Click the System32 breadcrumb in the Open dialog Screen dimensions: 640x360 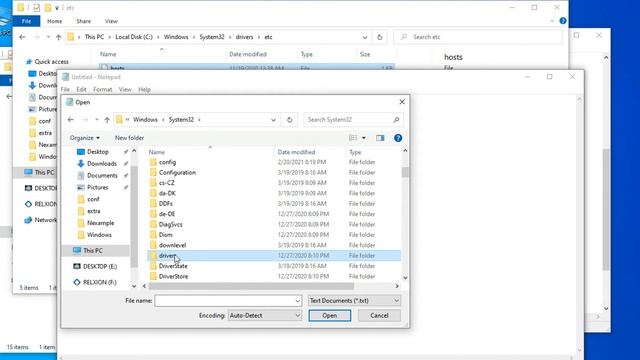point(181,120)
